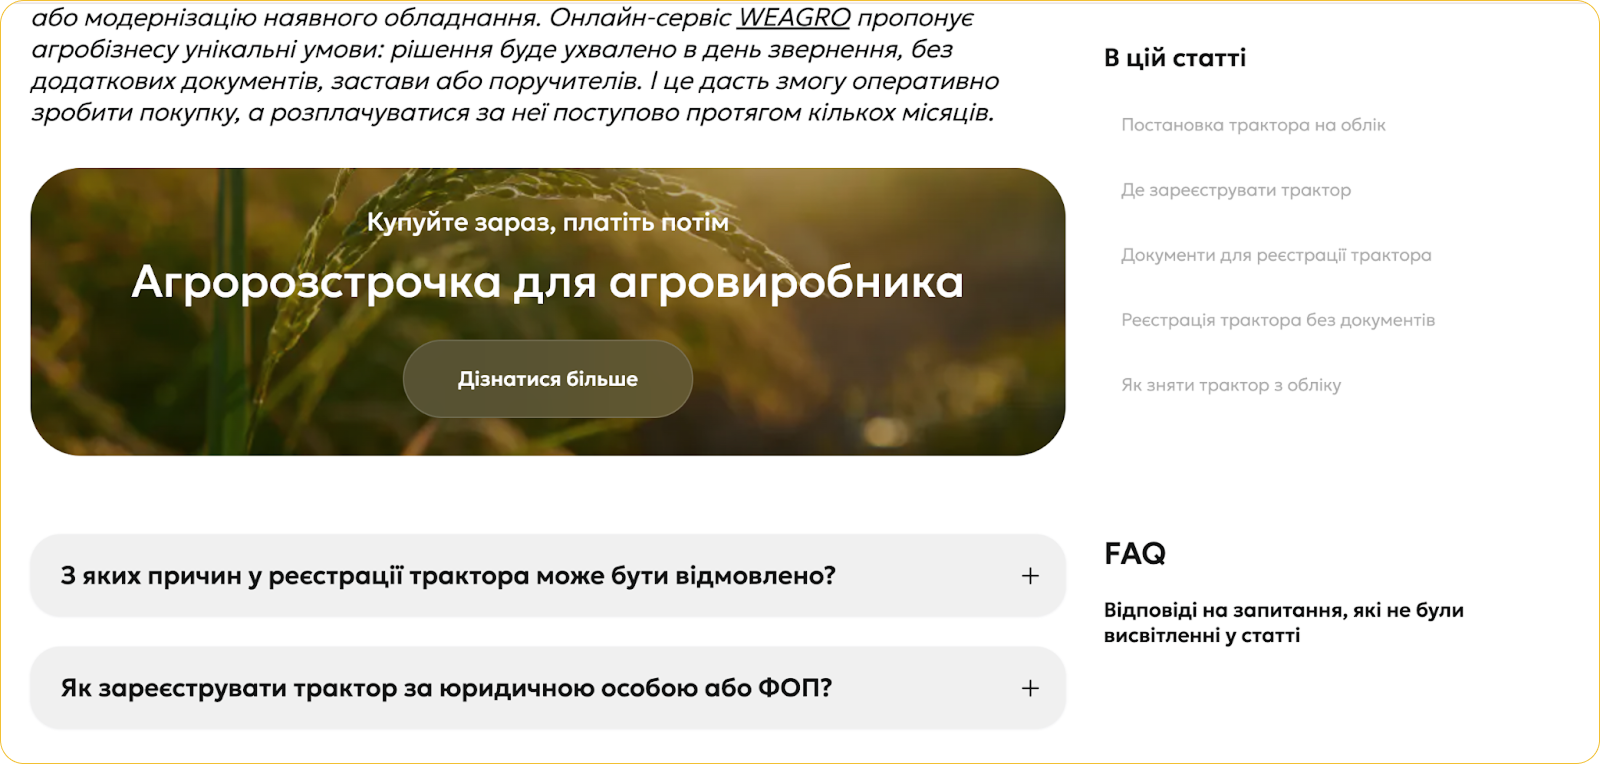Viewport: 1600px width, 764px height.
Task: Open Документи для реєстрації трактора section
Action: 1276,255
